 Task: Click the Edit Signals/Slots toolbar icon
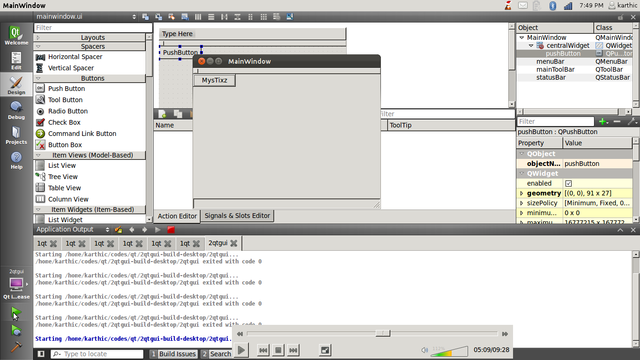[x=158, y=17]
